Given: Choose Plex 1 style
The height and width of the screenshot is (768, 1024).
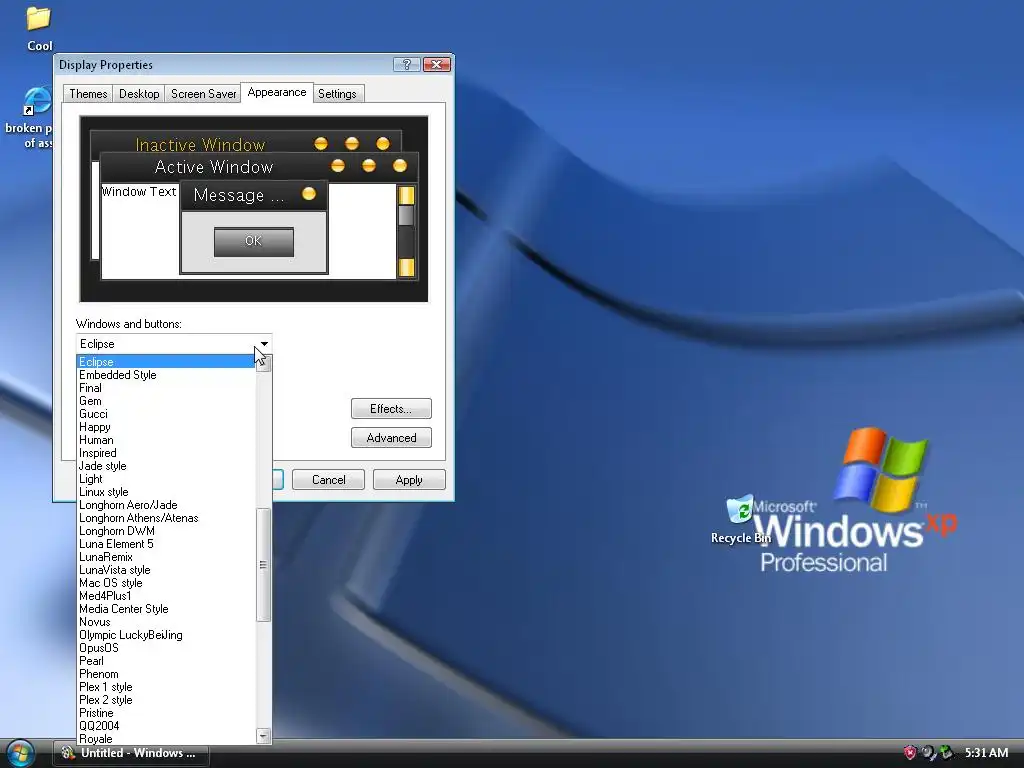Looking at the screenshot, I should tap(165, 687).
